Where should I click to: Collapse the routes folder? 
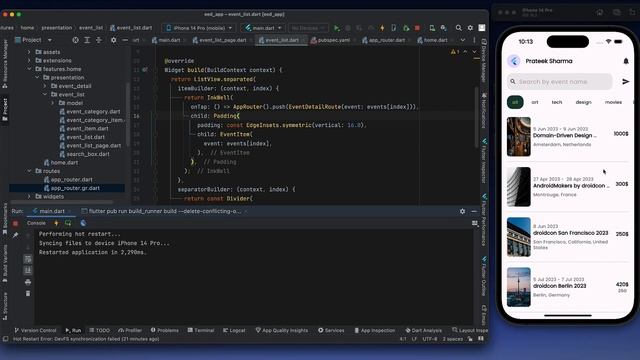pyautogui.click(x=29, y=171)
